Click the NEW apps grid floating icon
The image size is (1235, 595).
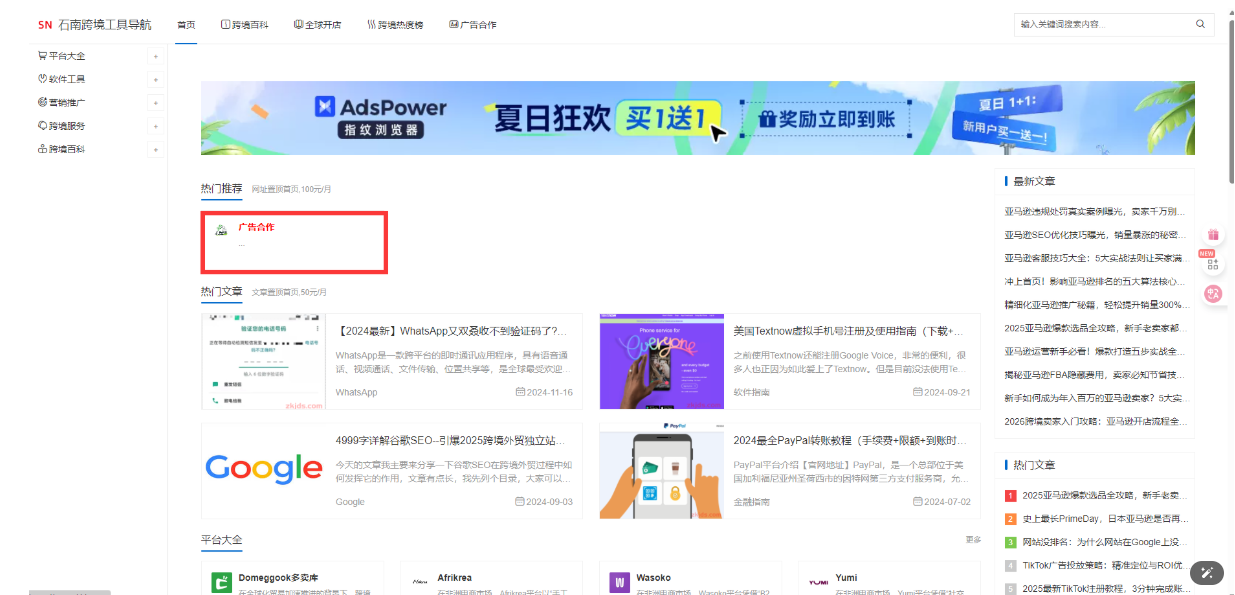click(x=1211, y=263)
